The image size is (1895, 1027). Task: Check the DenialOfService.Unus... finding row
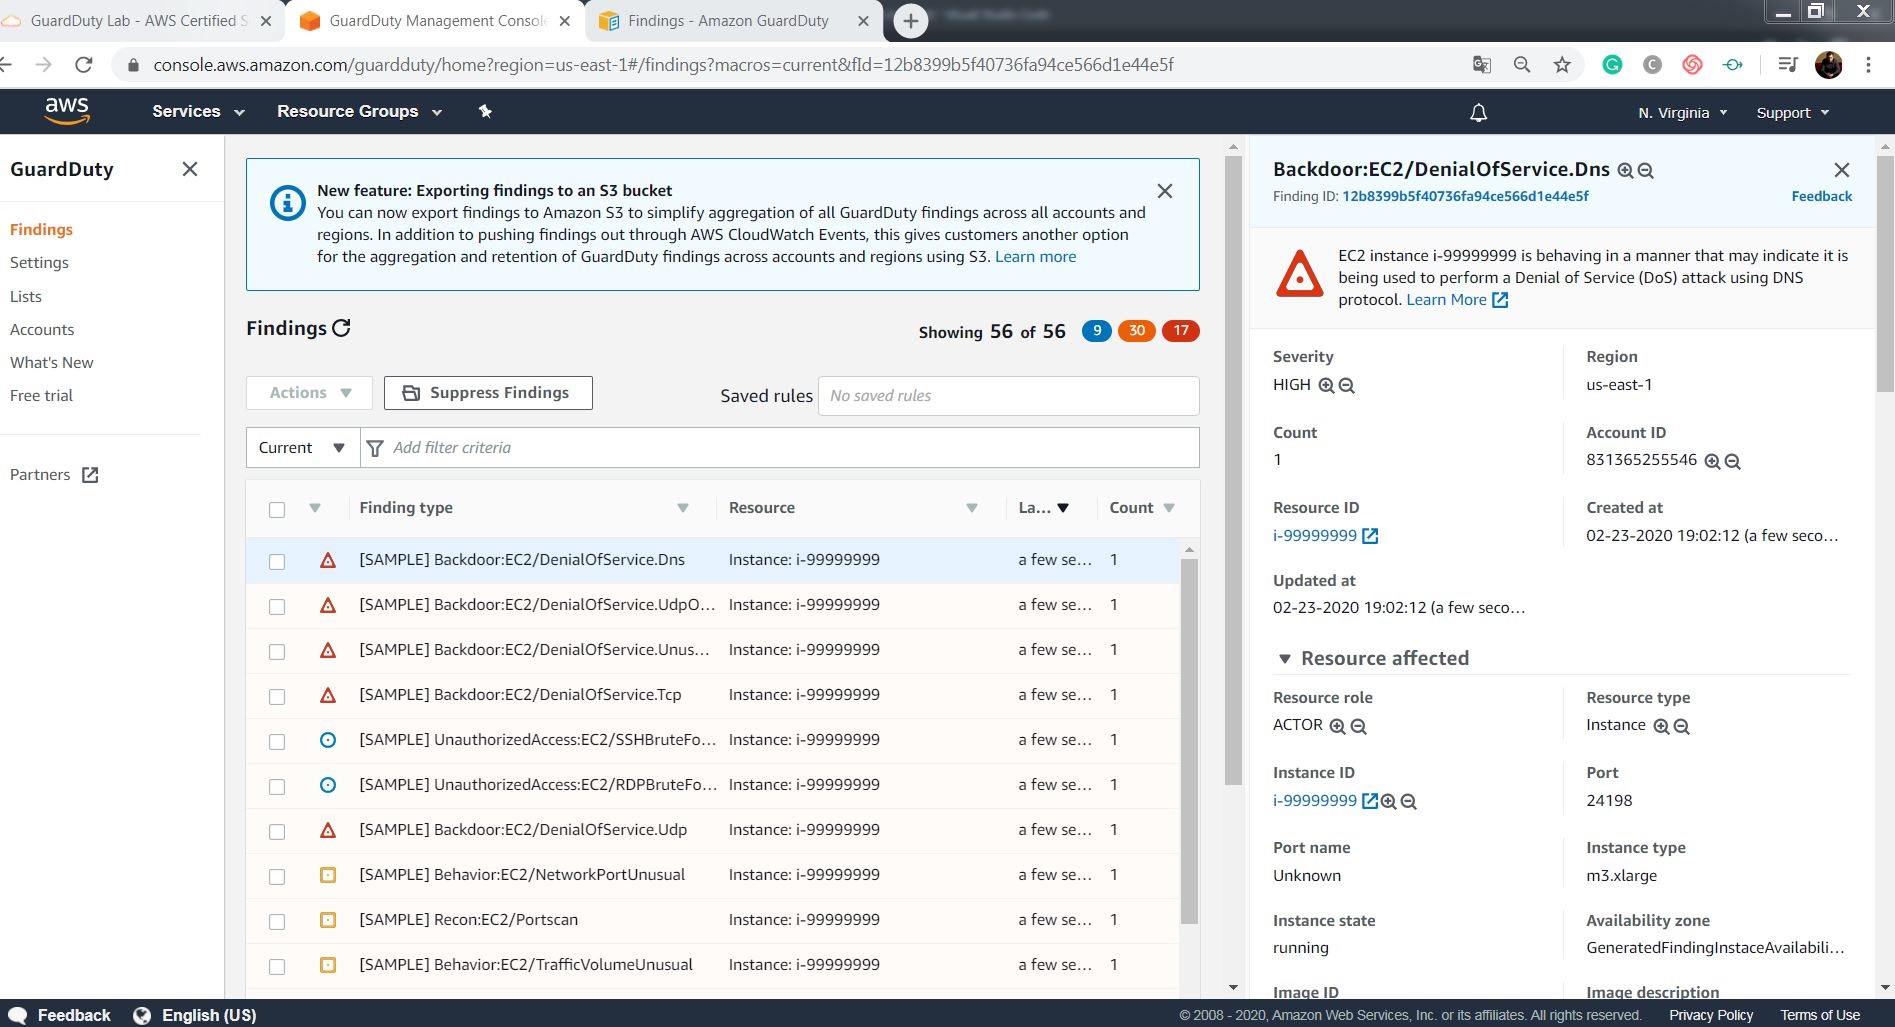[277, 652]
